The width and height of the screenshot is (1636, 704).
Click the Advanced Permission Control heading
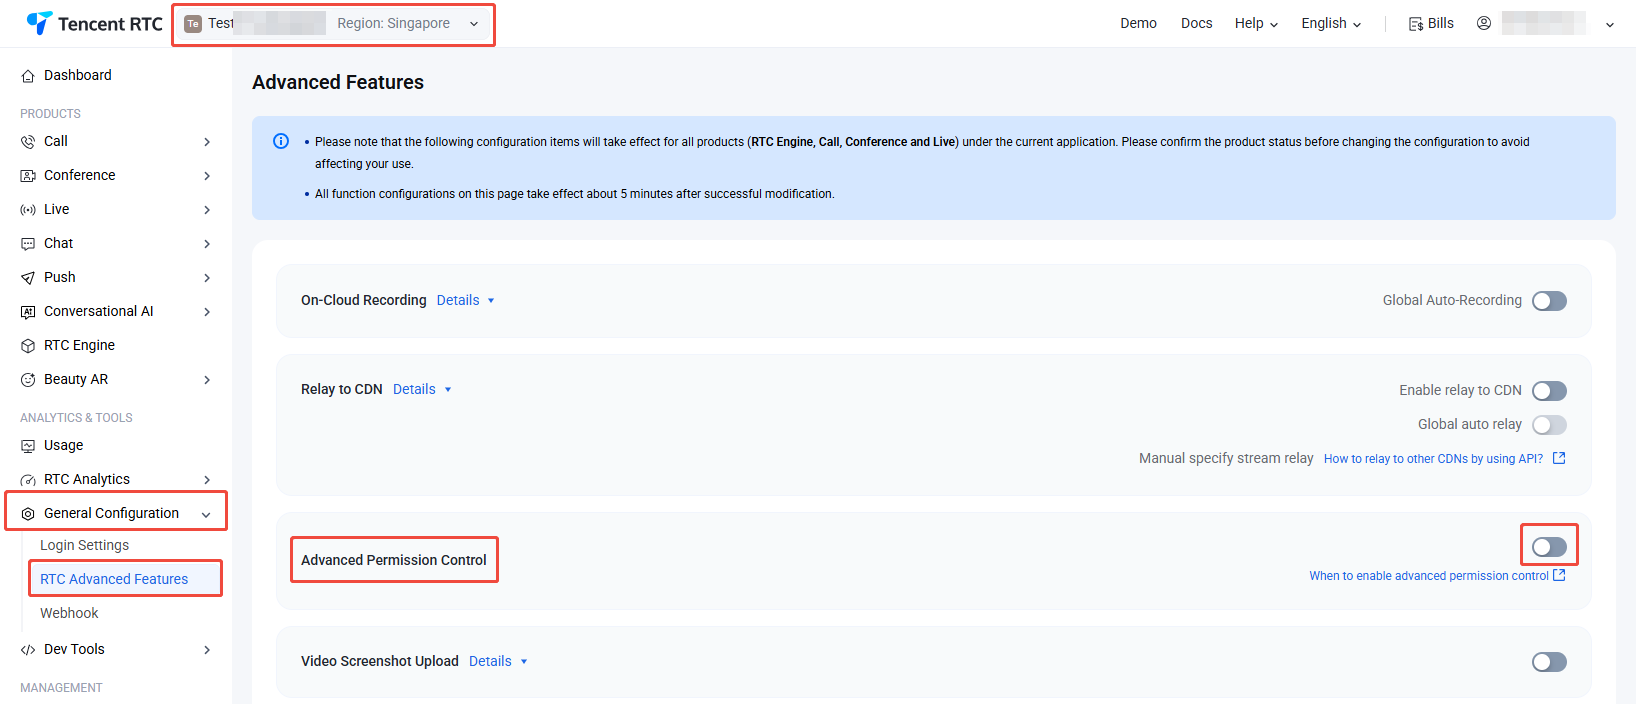pyautogui.click(x=394, y=560)
